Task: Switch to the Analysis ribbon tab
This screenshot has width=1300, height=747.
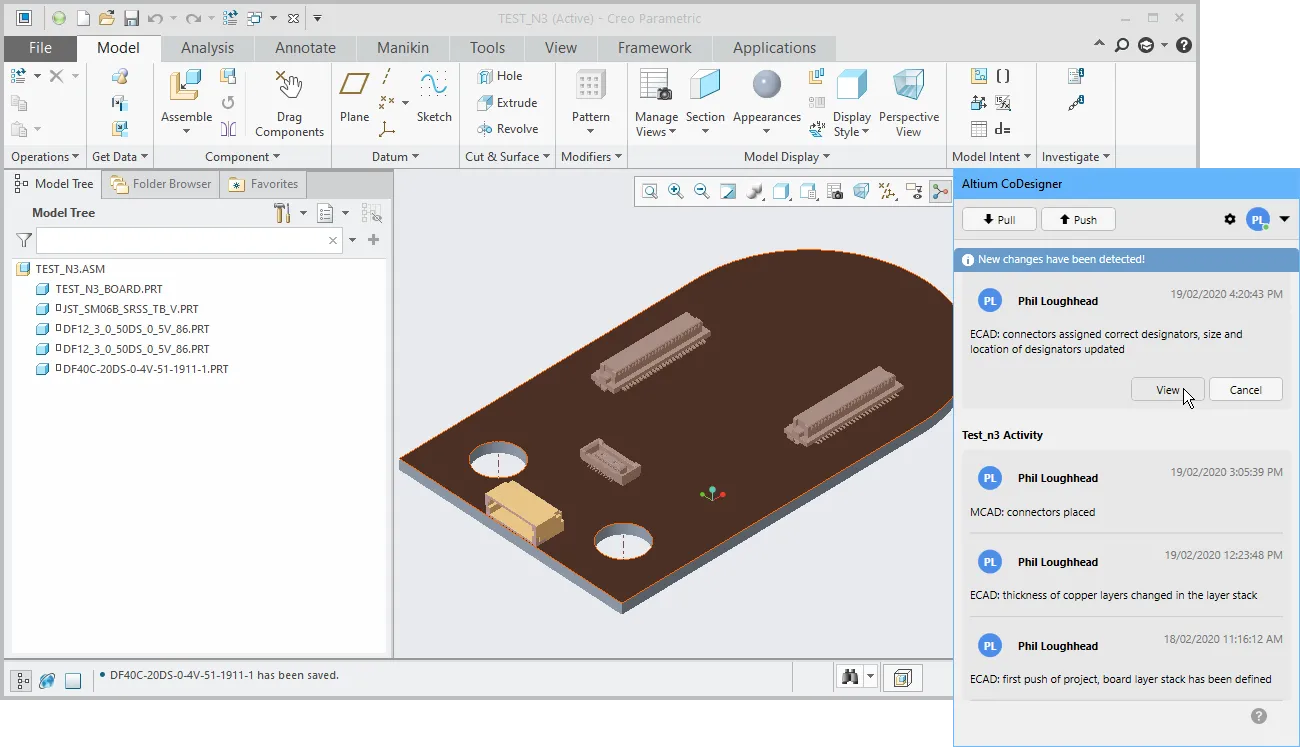Action: coord(207,48)
